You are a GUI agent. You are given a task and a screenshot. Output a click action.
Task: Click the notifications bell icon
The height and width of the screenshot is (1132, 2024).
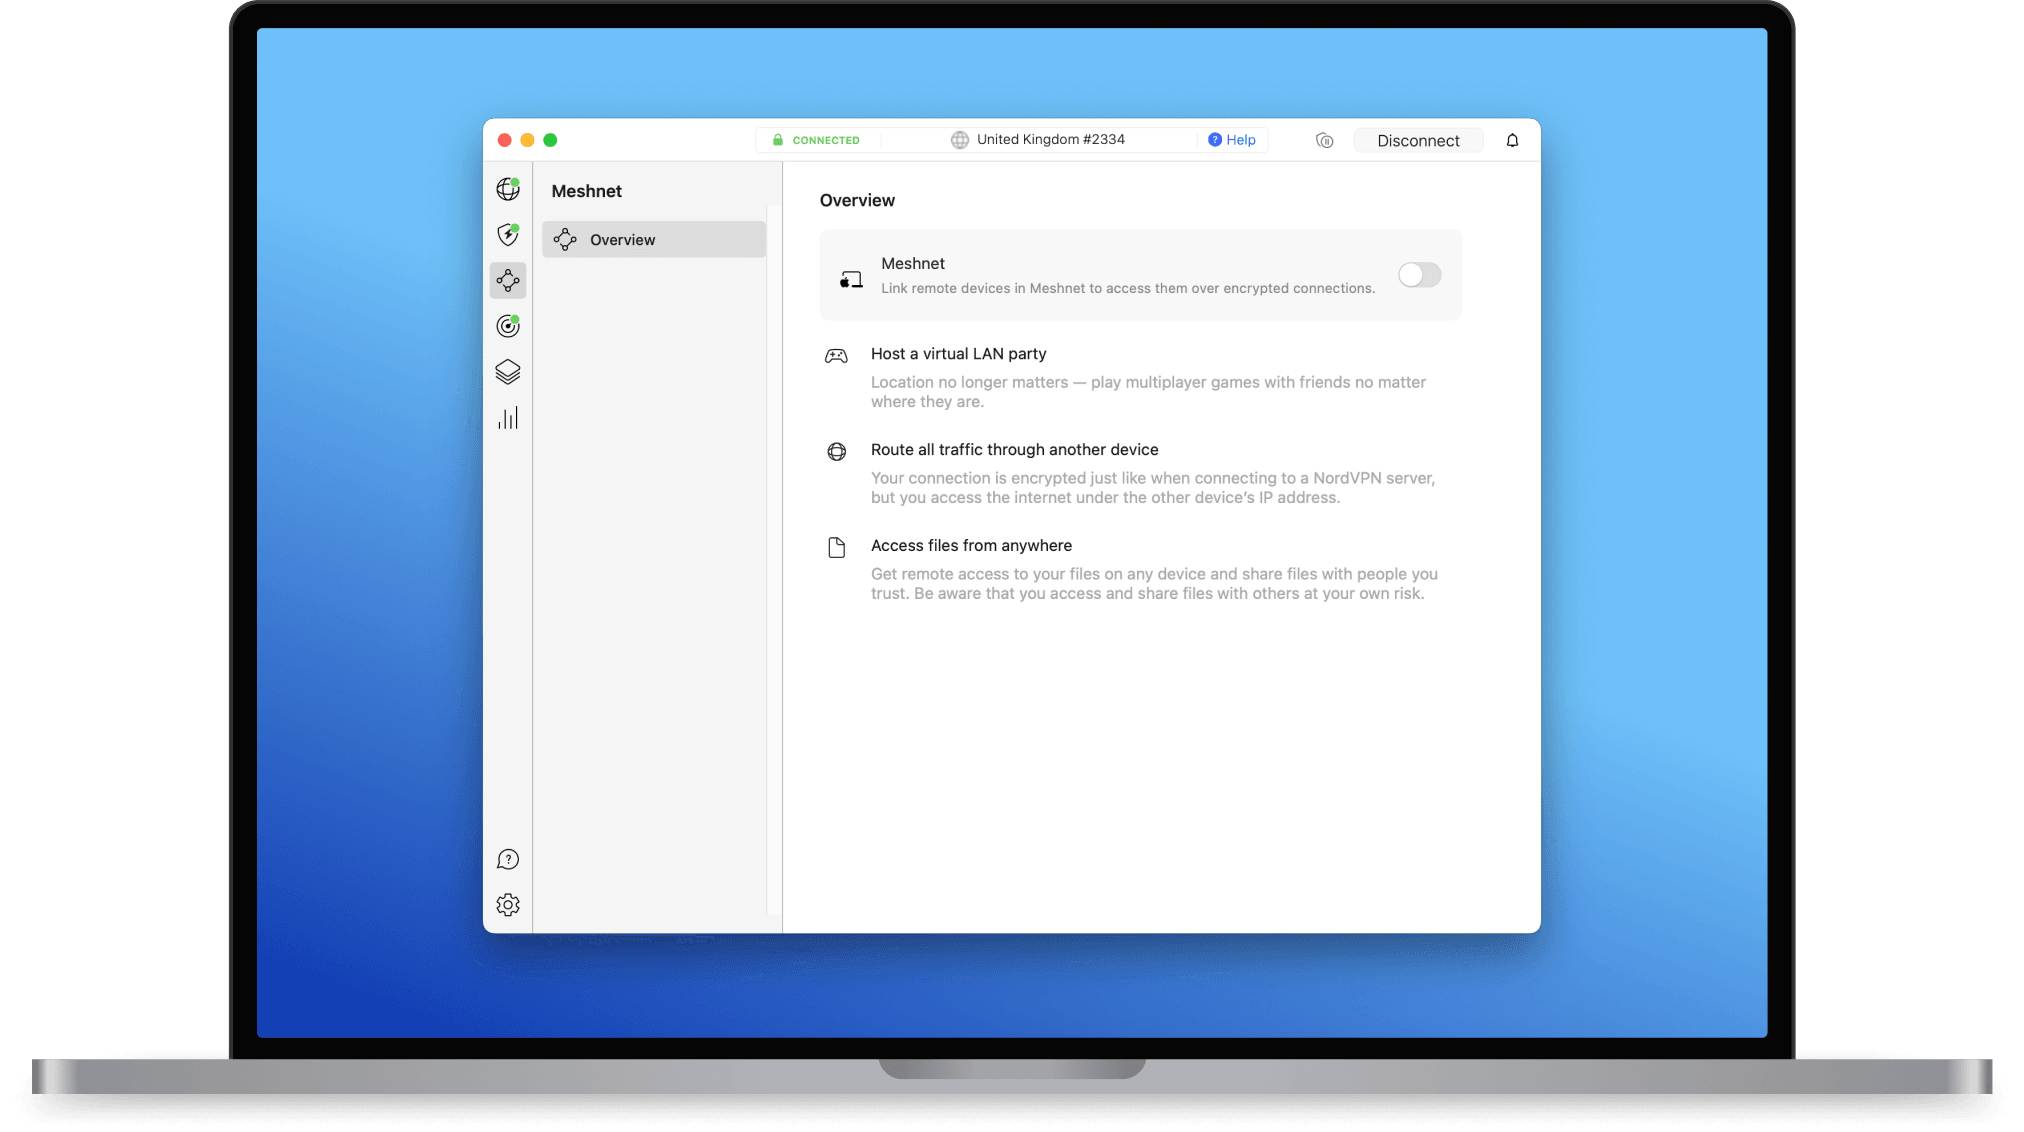pos(1511,140)
